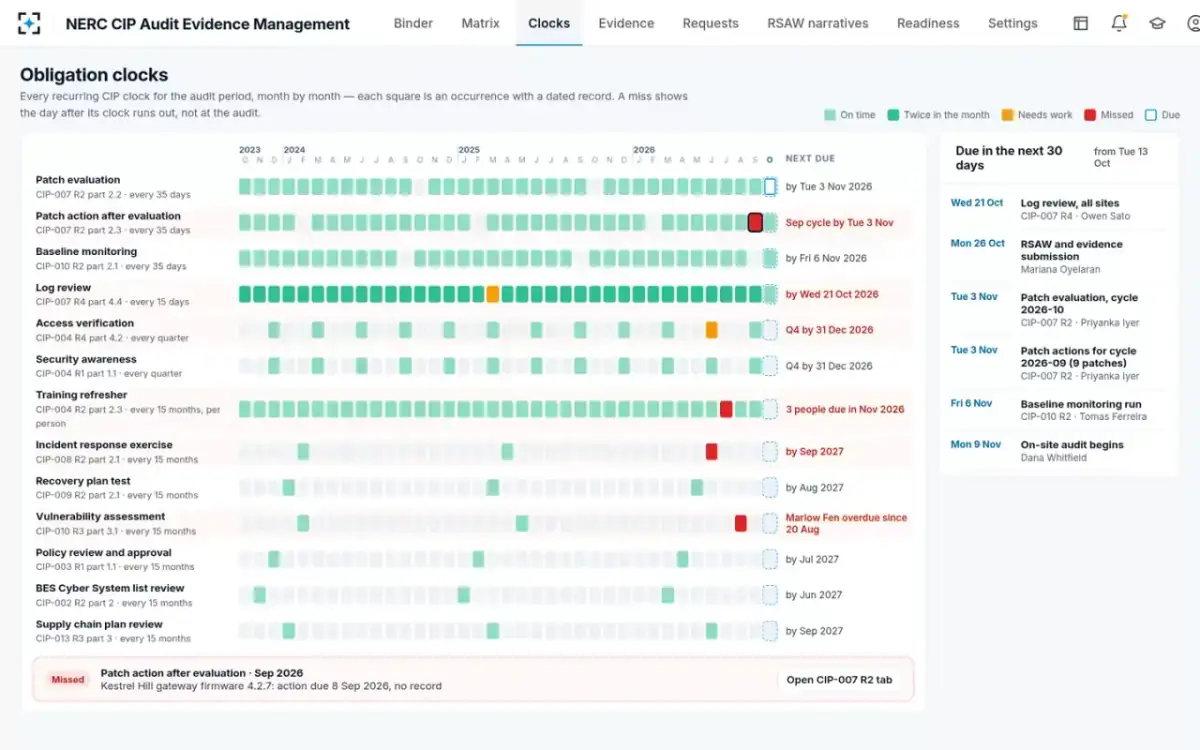The width and height of the screenshot is (1200, 750).
Task: Click 'Sep cycle by Tue 3 Nov' next due text
Action: (839, 223)
